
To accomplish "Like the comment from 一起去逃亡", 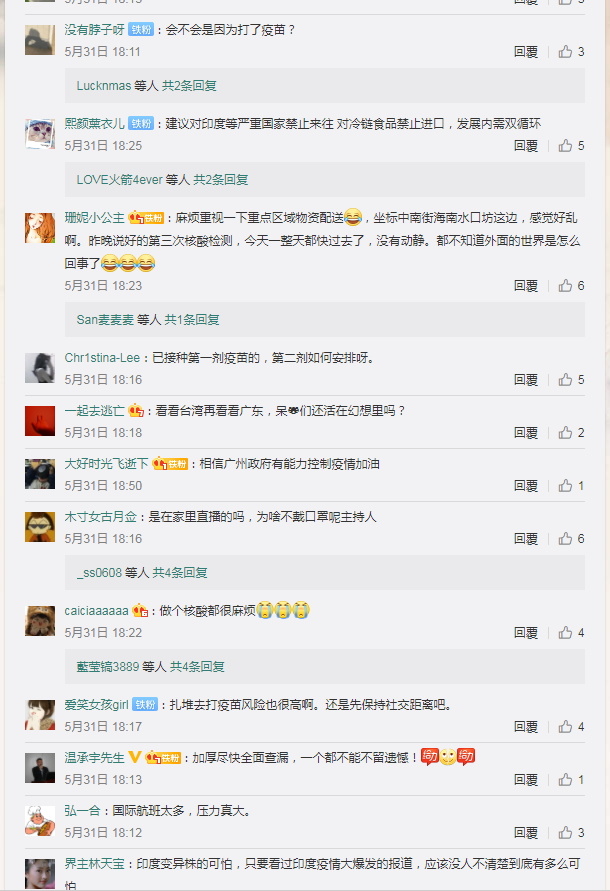I will click(x=565, y=432).
